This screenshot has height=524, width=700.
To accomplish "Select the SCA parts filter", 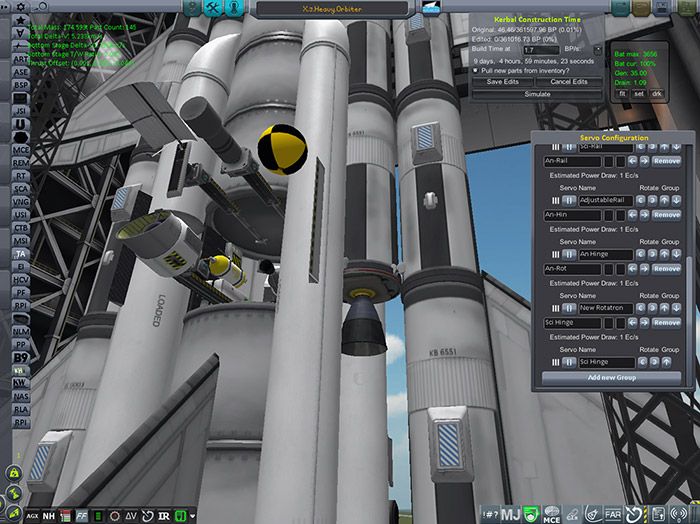I will coord(21,189).
